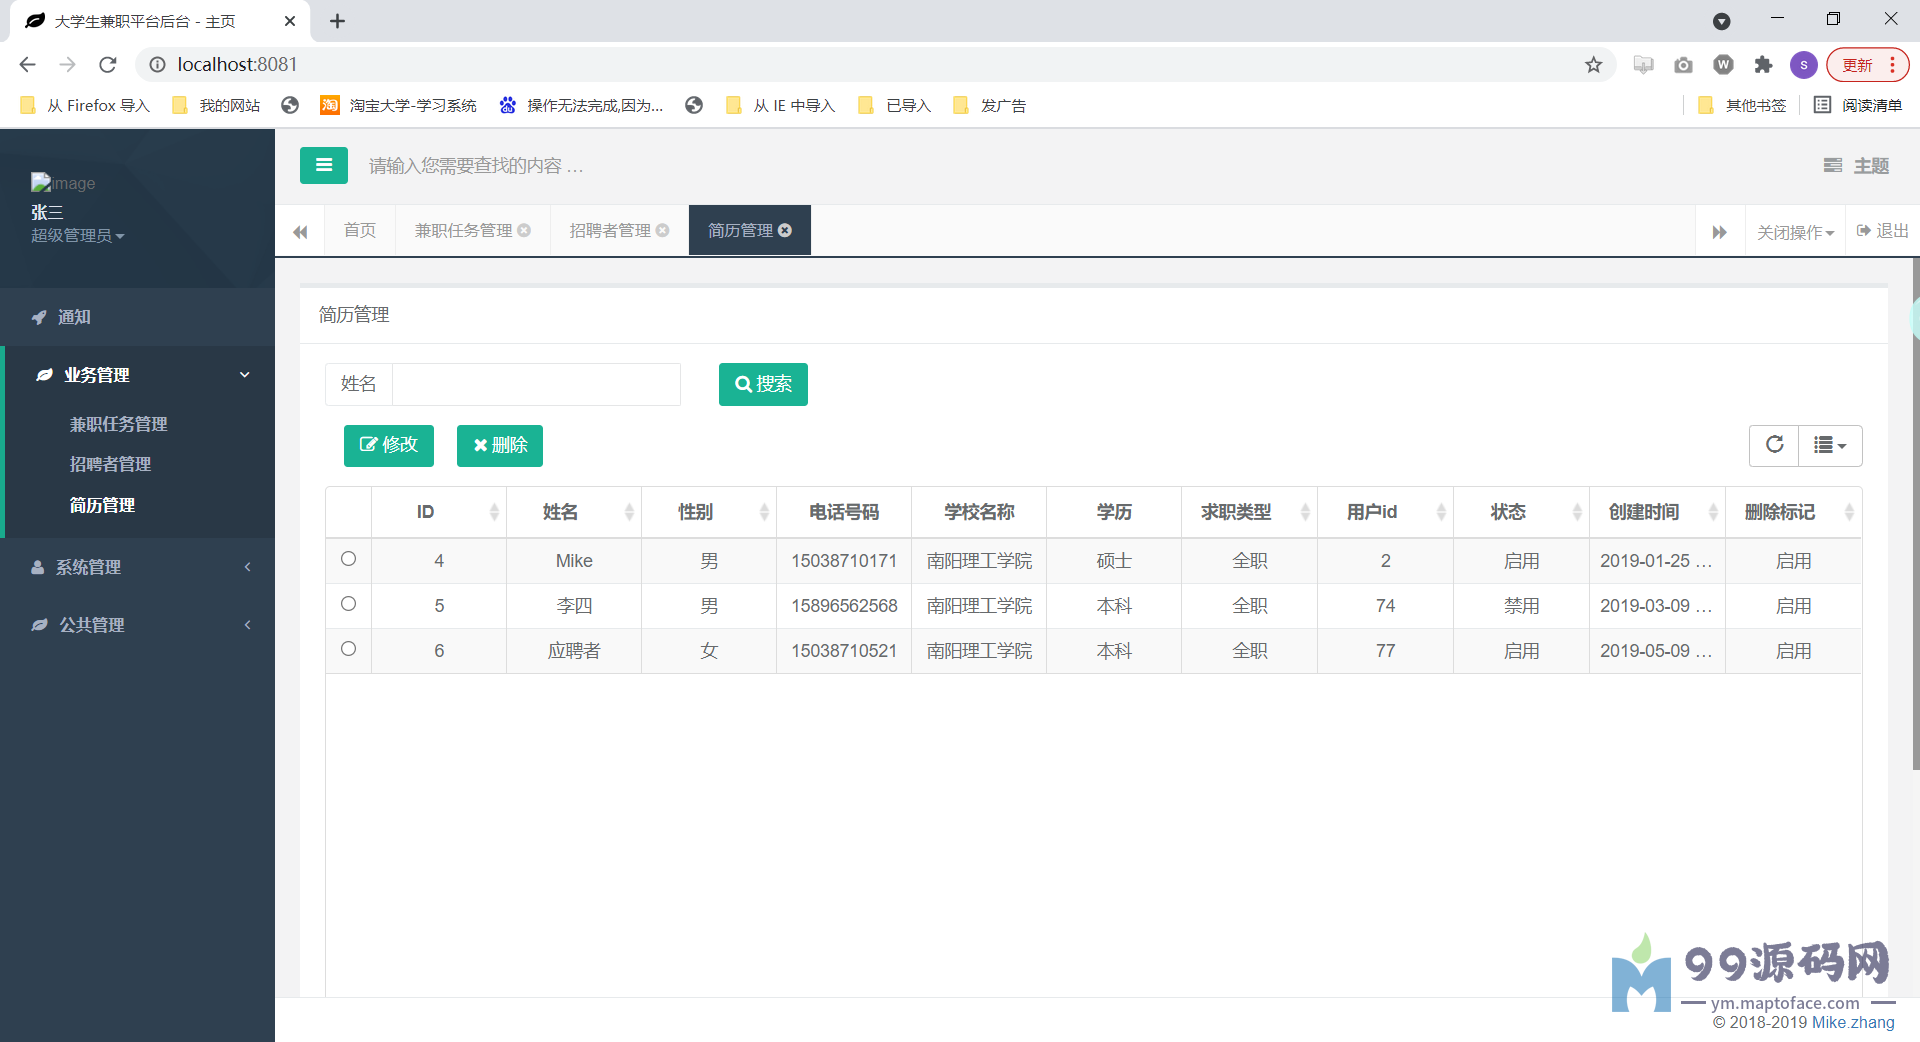Open the tab search dropdown in title bar
1920x1042 pixels.
click(x=1721, y=21)
